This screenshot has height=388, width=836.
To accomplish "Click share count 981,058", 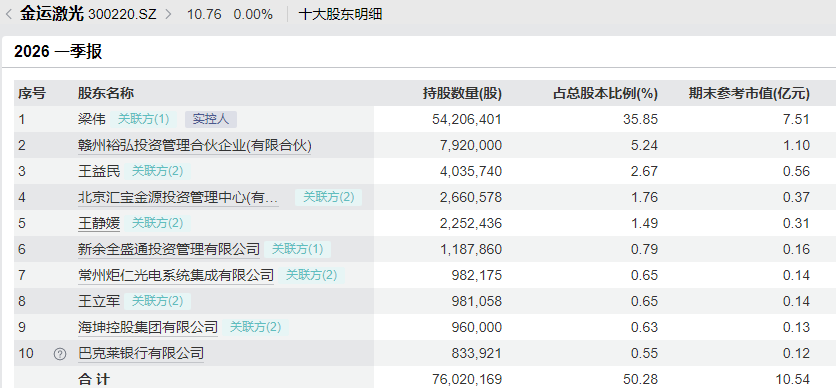I will (478, 302).
